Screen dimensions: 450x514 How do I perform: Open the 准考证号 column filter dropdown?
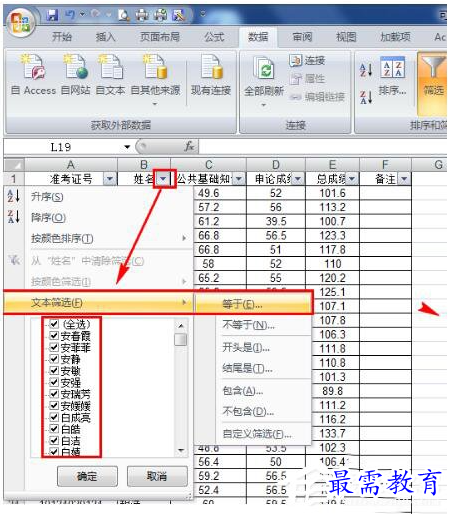[110, 179]
